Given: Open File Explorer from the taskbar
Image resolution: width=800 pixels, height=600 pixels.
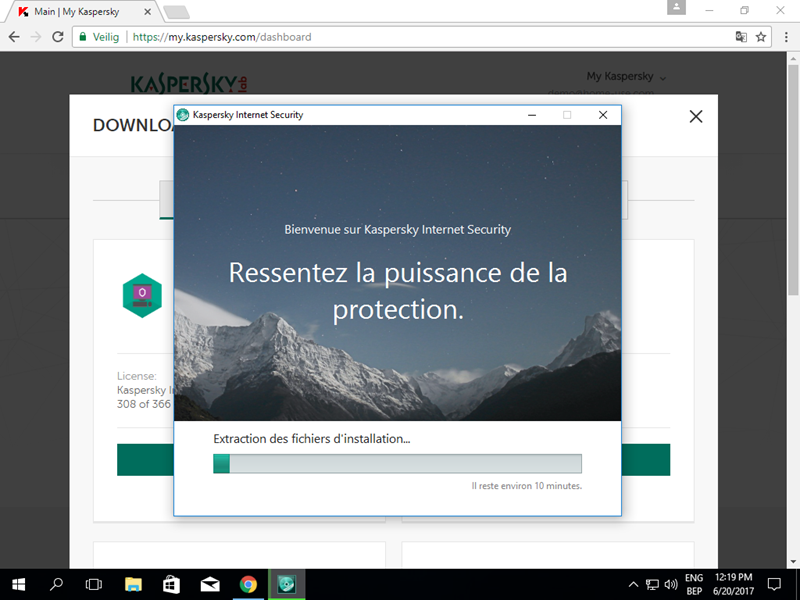Looking at the screenshot, I should (x=133, y=584).
